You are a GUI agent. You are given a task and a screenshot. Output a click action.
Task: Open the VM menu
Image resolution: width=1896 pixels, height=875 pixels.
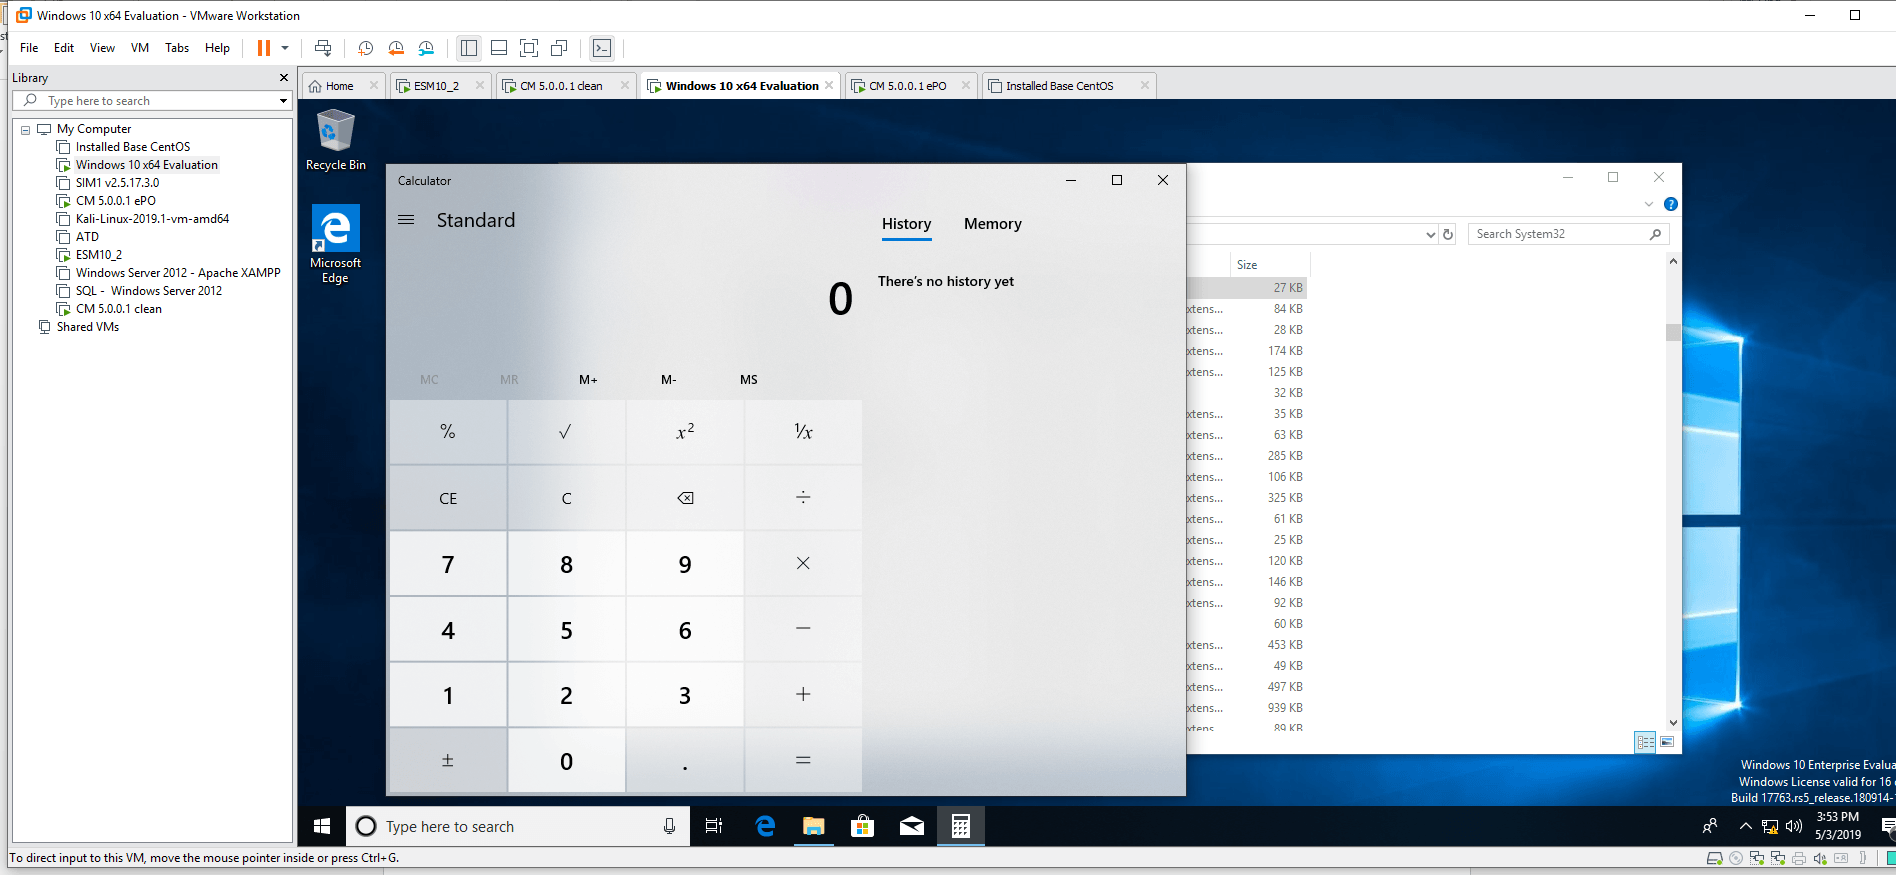point(140,48)
